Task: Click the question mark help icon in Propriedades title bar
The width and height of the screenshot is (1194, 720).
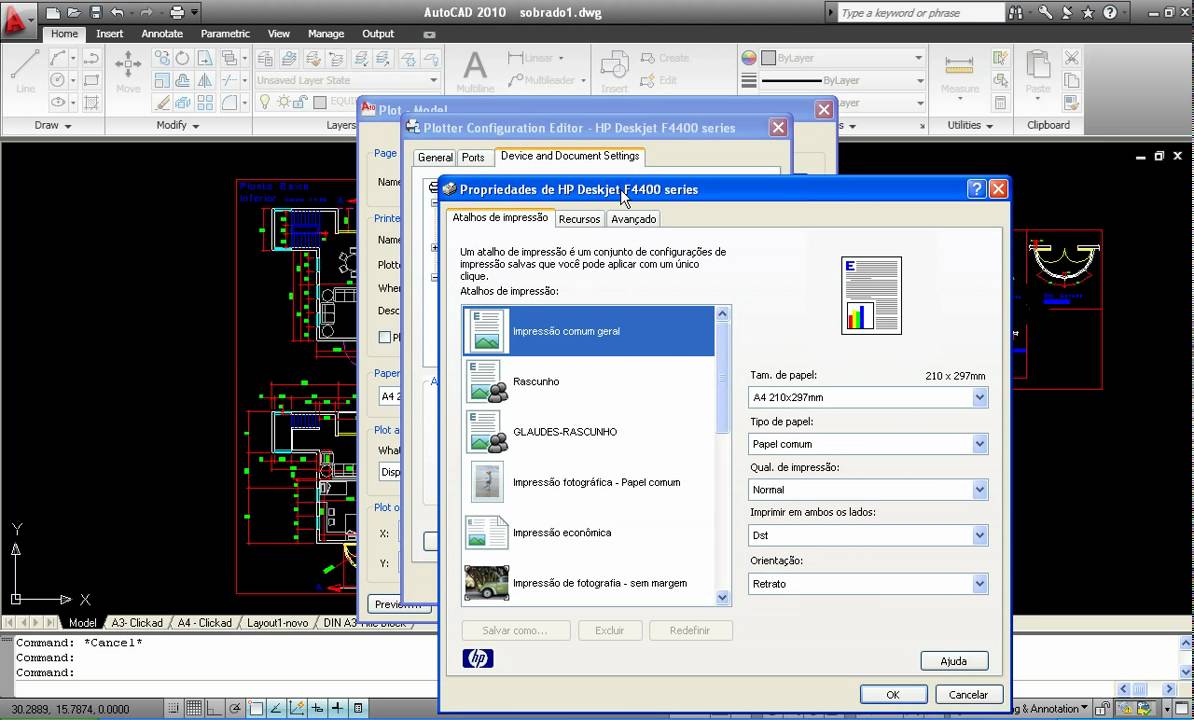Action: click(976, 190)
